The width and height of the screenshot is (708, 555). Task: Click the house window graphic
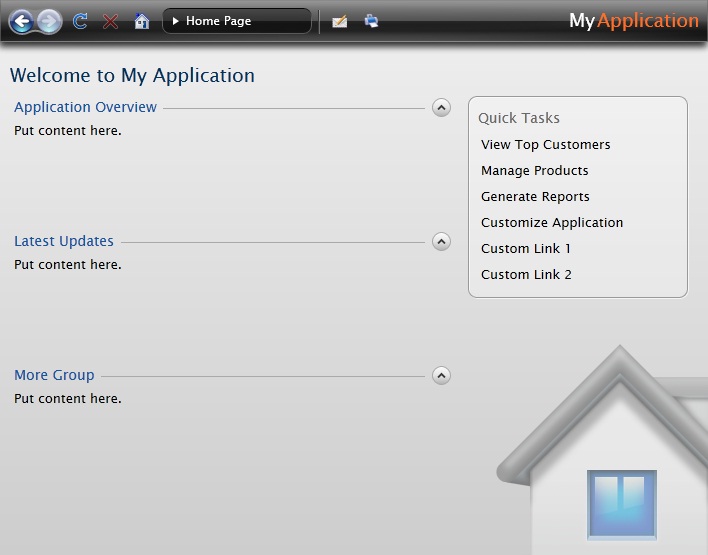click(621, 504)
